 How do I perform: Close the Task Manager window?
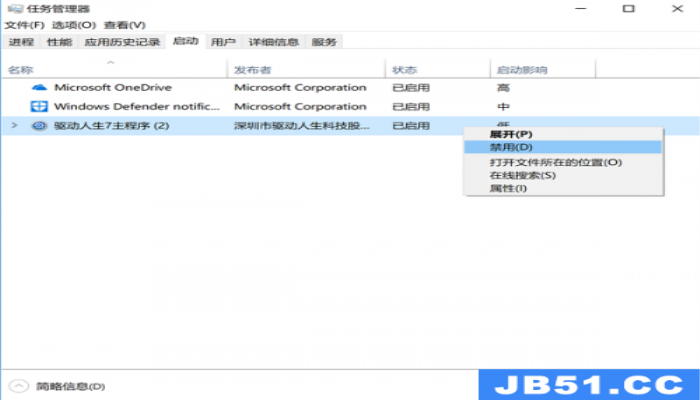point(677,8)
